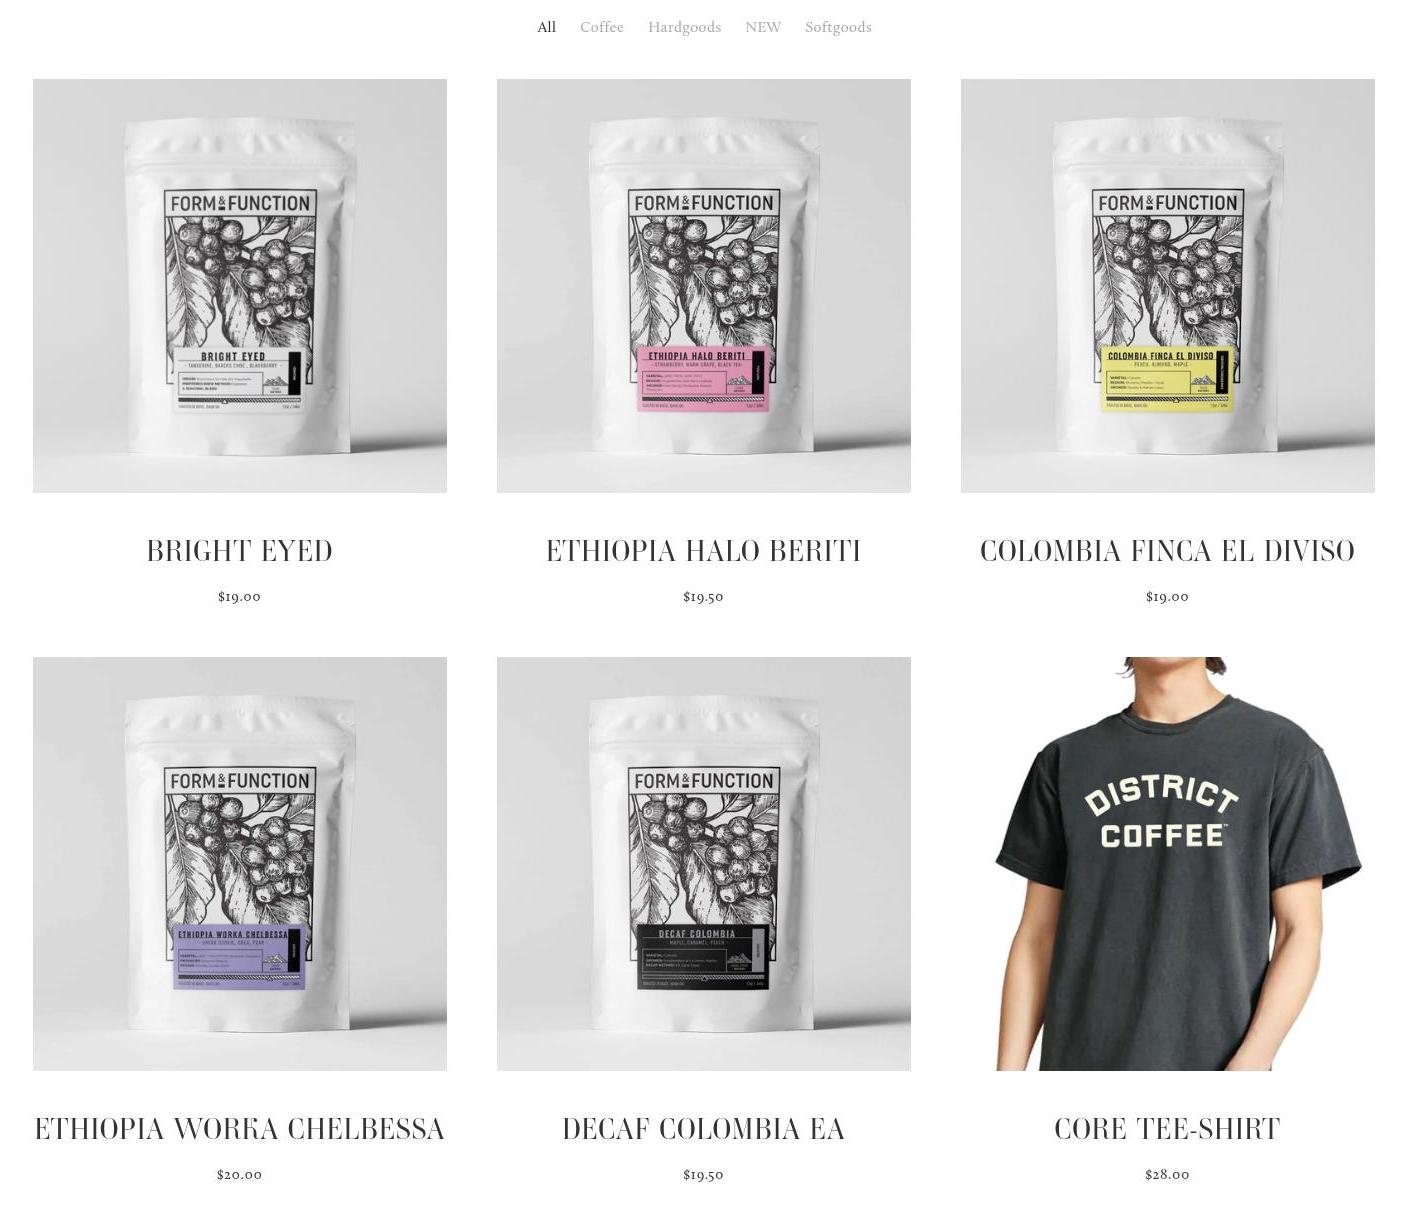
Task: Click the BRIGHT EYED product title
Action: coord(240,551)
